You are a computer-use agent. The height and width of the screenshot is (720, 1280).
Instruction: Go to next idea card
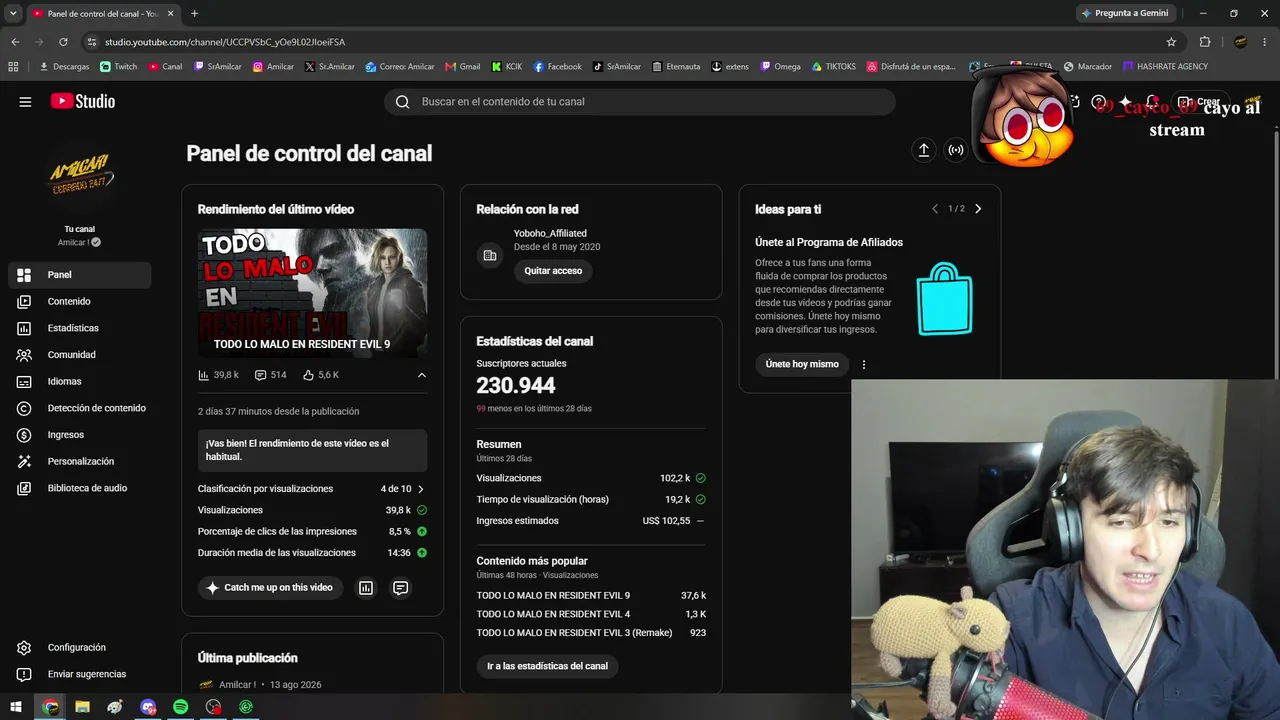click(978, 209)
